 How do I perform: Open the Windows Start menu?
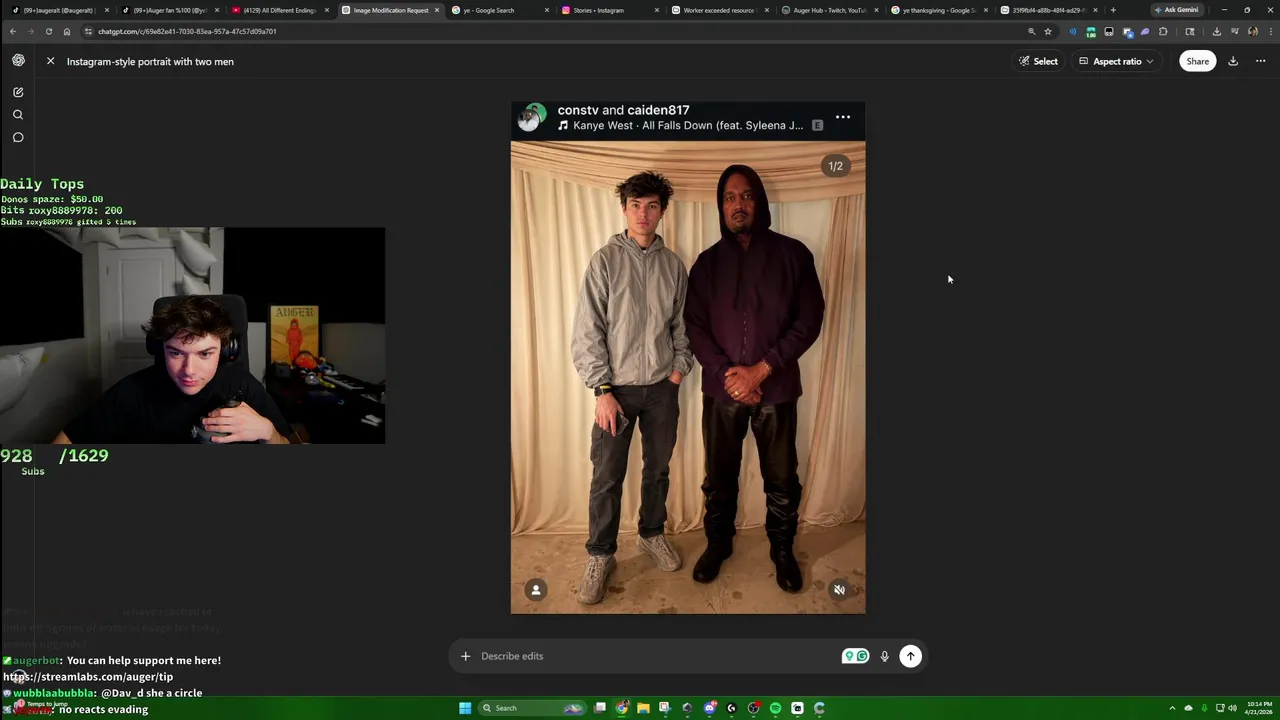pyautogui.click(x=465, y=708)
